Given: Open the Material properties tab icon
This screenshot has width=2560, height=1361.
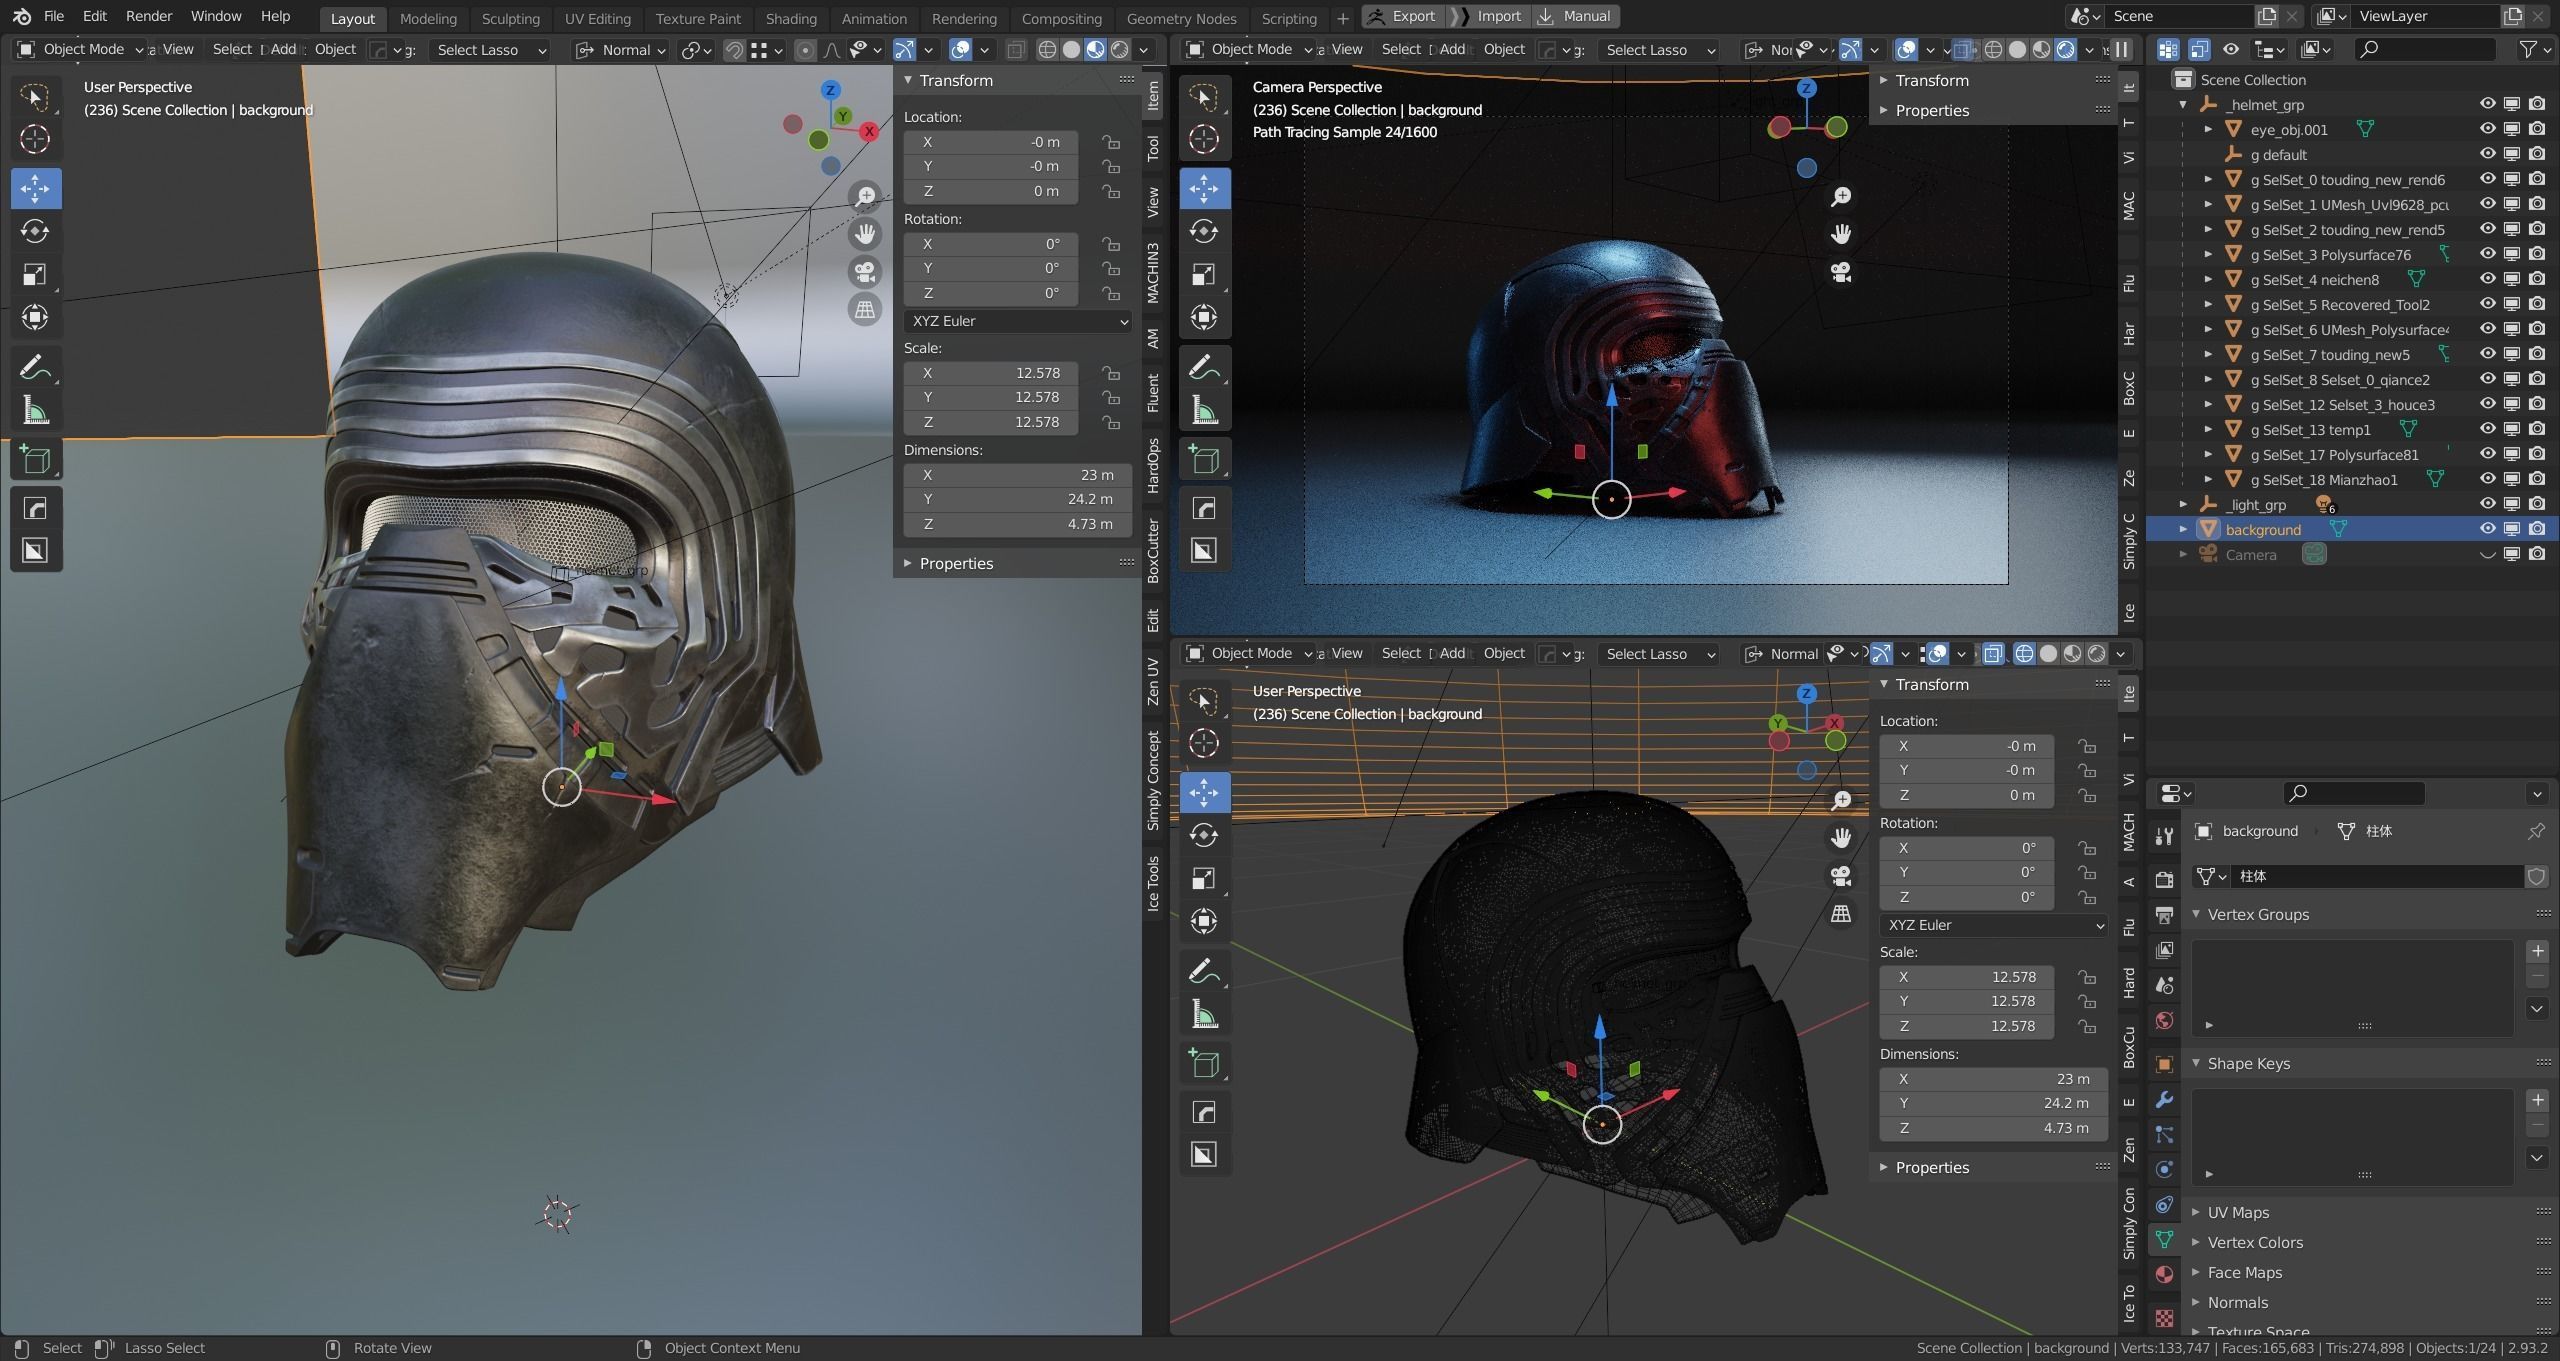Looking at the screenshot, I should tap(2165, 1274).
